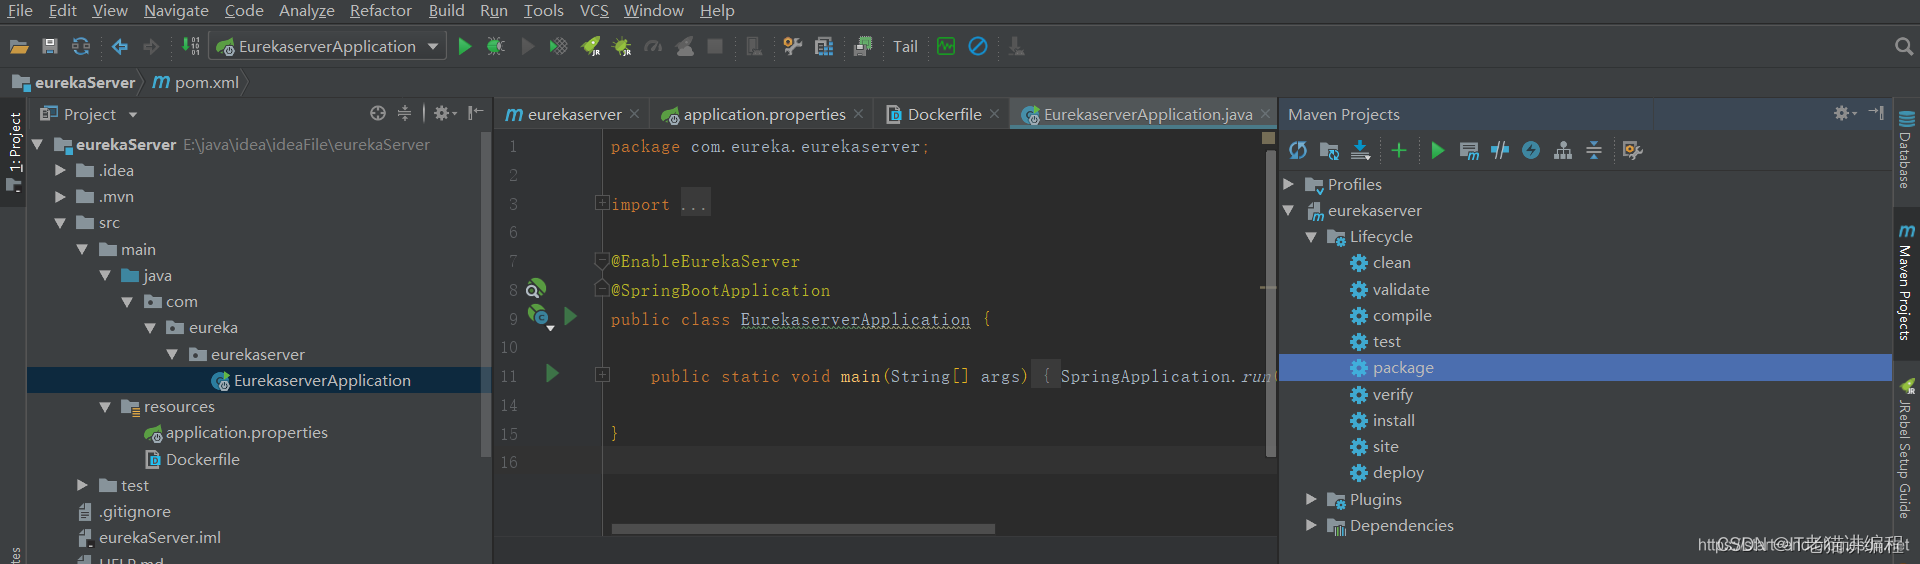Click Generate Sources and Update Folders icon
The width and height of the screenshot is (1920, 564).
(1329, 150)
